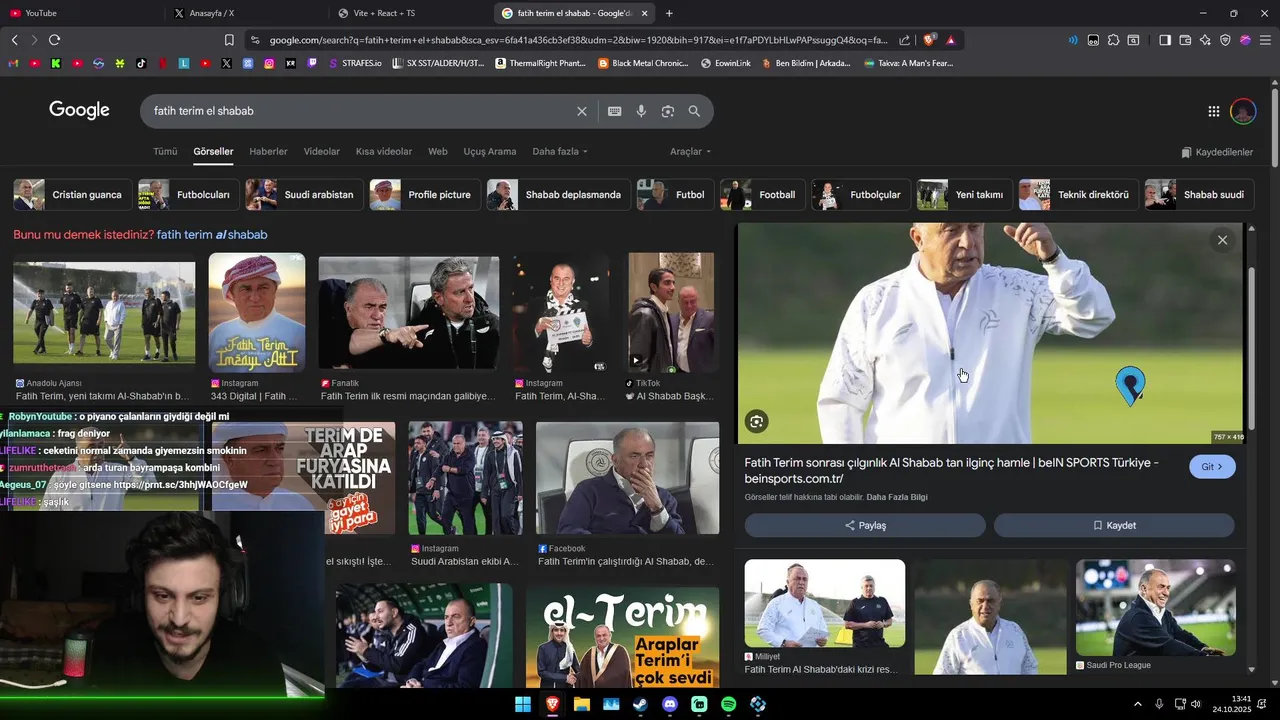Open Windows Start menu
The height and width of the screenshot is (720, 1280).
tap(523, 704)
